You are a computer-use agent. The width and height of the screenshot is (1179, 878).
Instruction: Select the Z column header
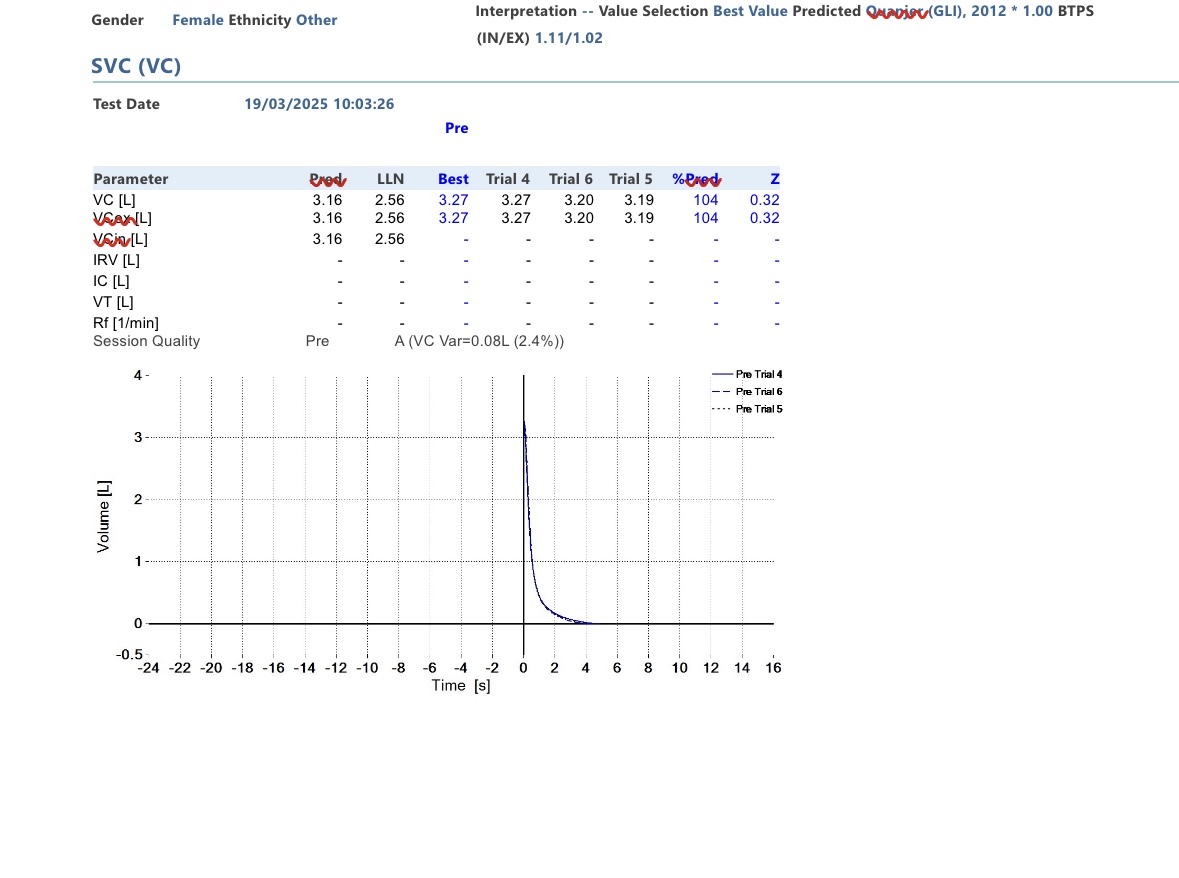(x=774, y=179)
